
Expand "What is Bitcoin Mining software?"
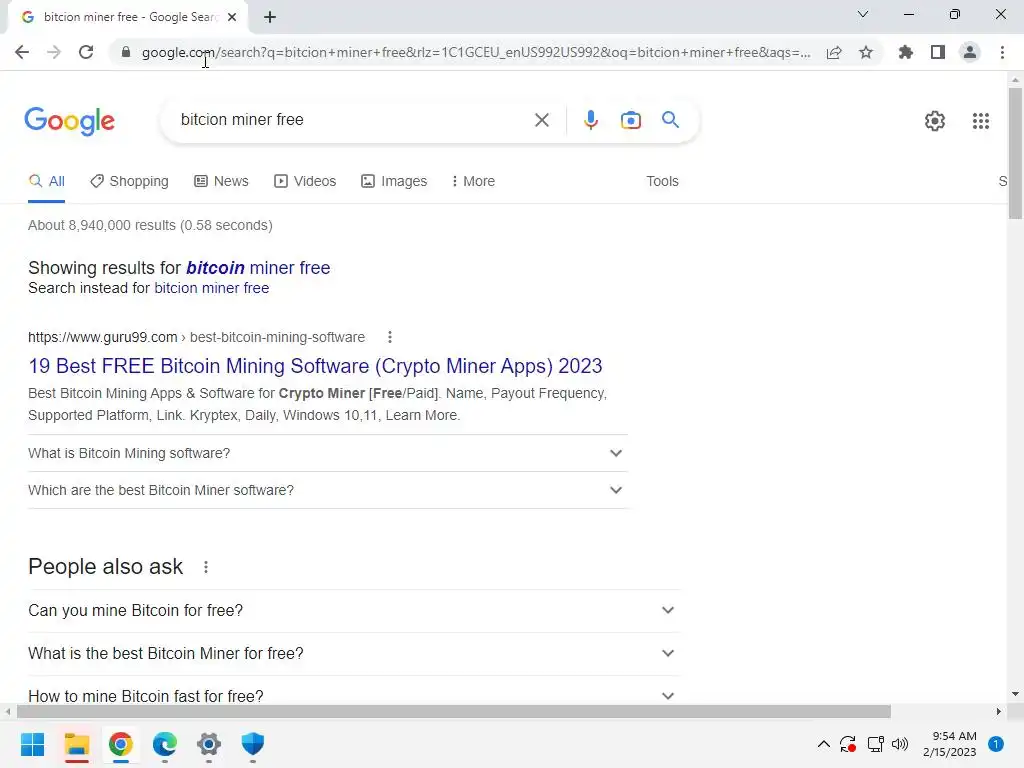(328, 453)
